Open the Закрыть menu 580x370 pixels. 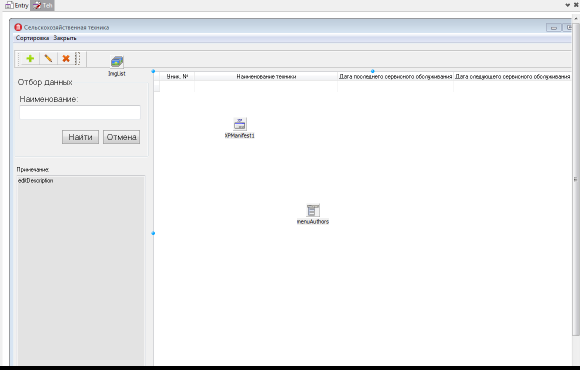coord(65,38)
